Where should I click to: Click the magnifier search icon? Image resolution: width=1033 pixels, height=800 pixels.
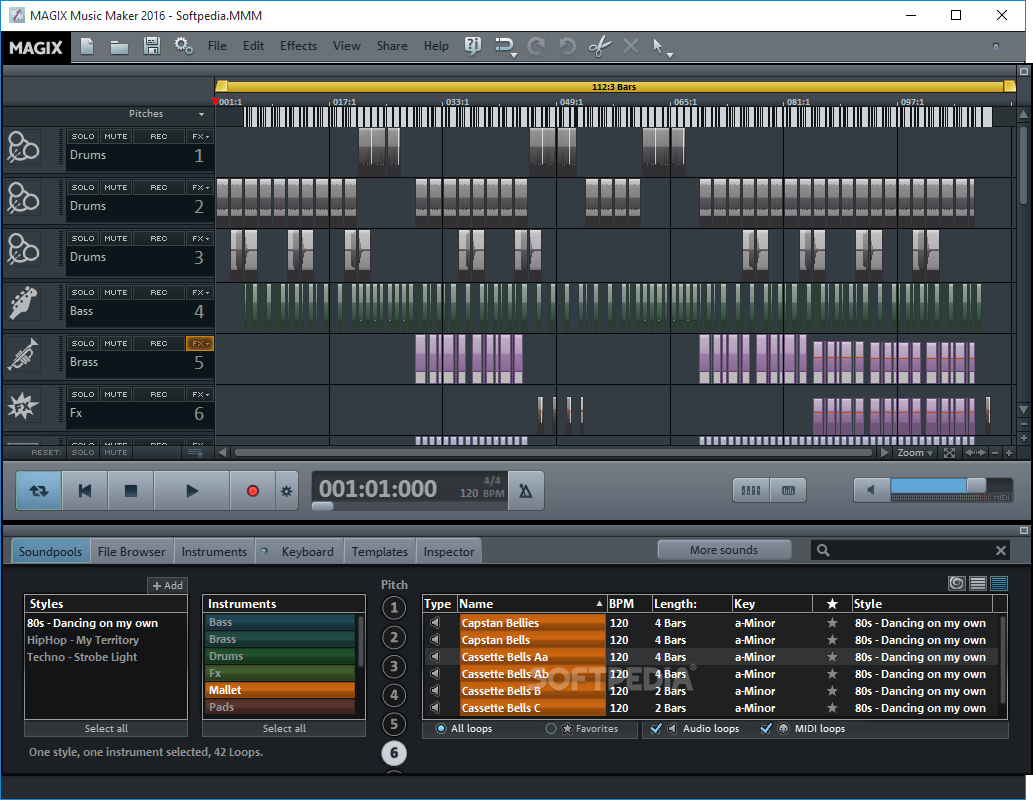(x=824, y=550)
